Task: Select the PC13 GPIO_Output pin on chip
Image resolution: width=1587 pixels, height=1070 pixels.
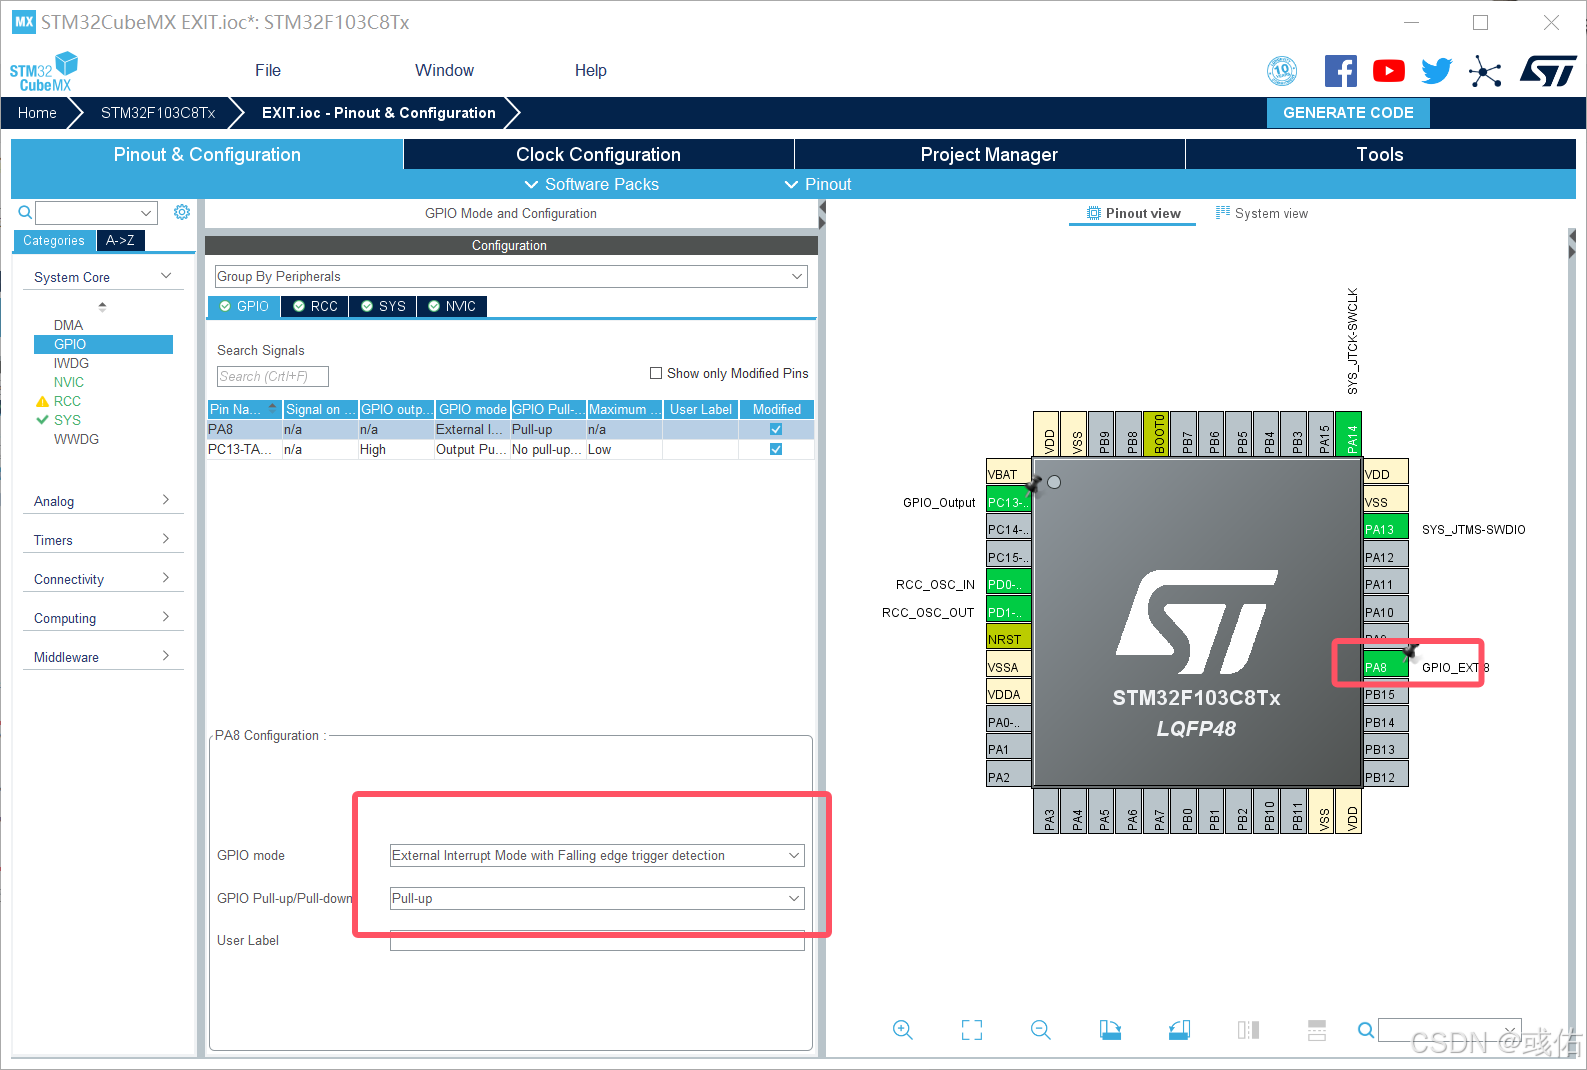Action: (1008, 502)
